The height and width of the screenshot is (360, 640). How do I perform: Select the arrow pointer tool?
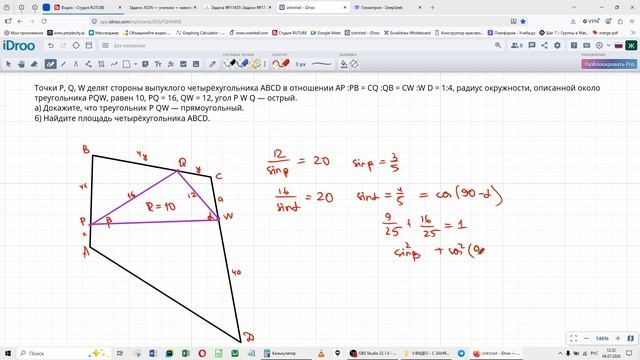[x=8, y=64]
